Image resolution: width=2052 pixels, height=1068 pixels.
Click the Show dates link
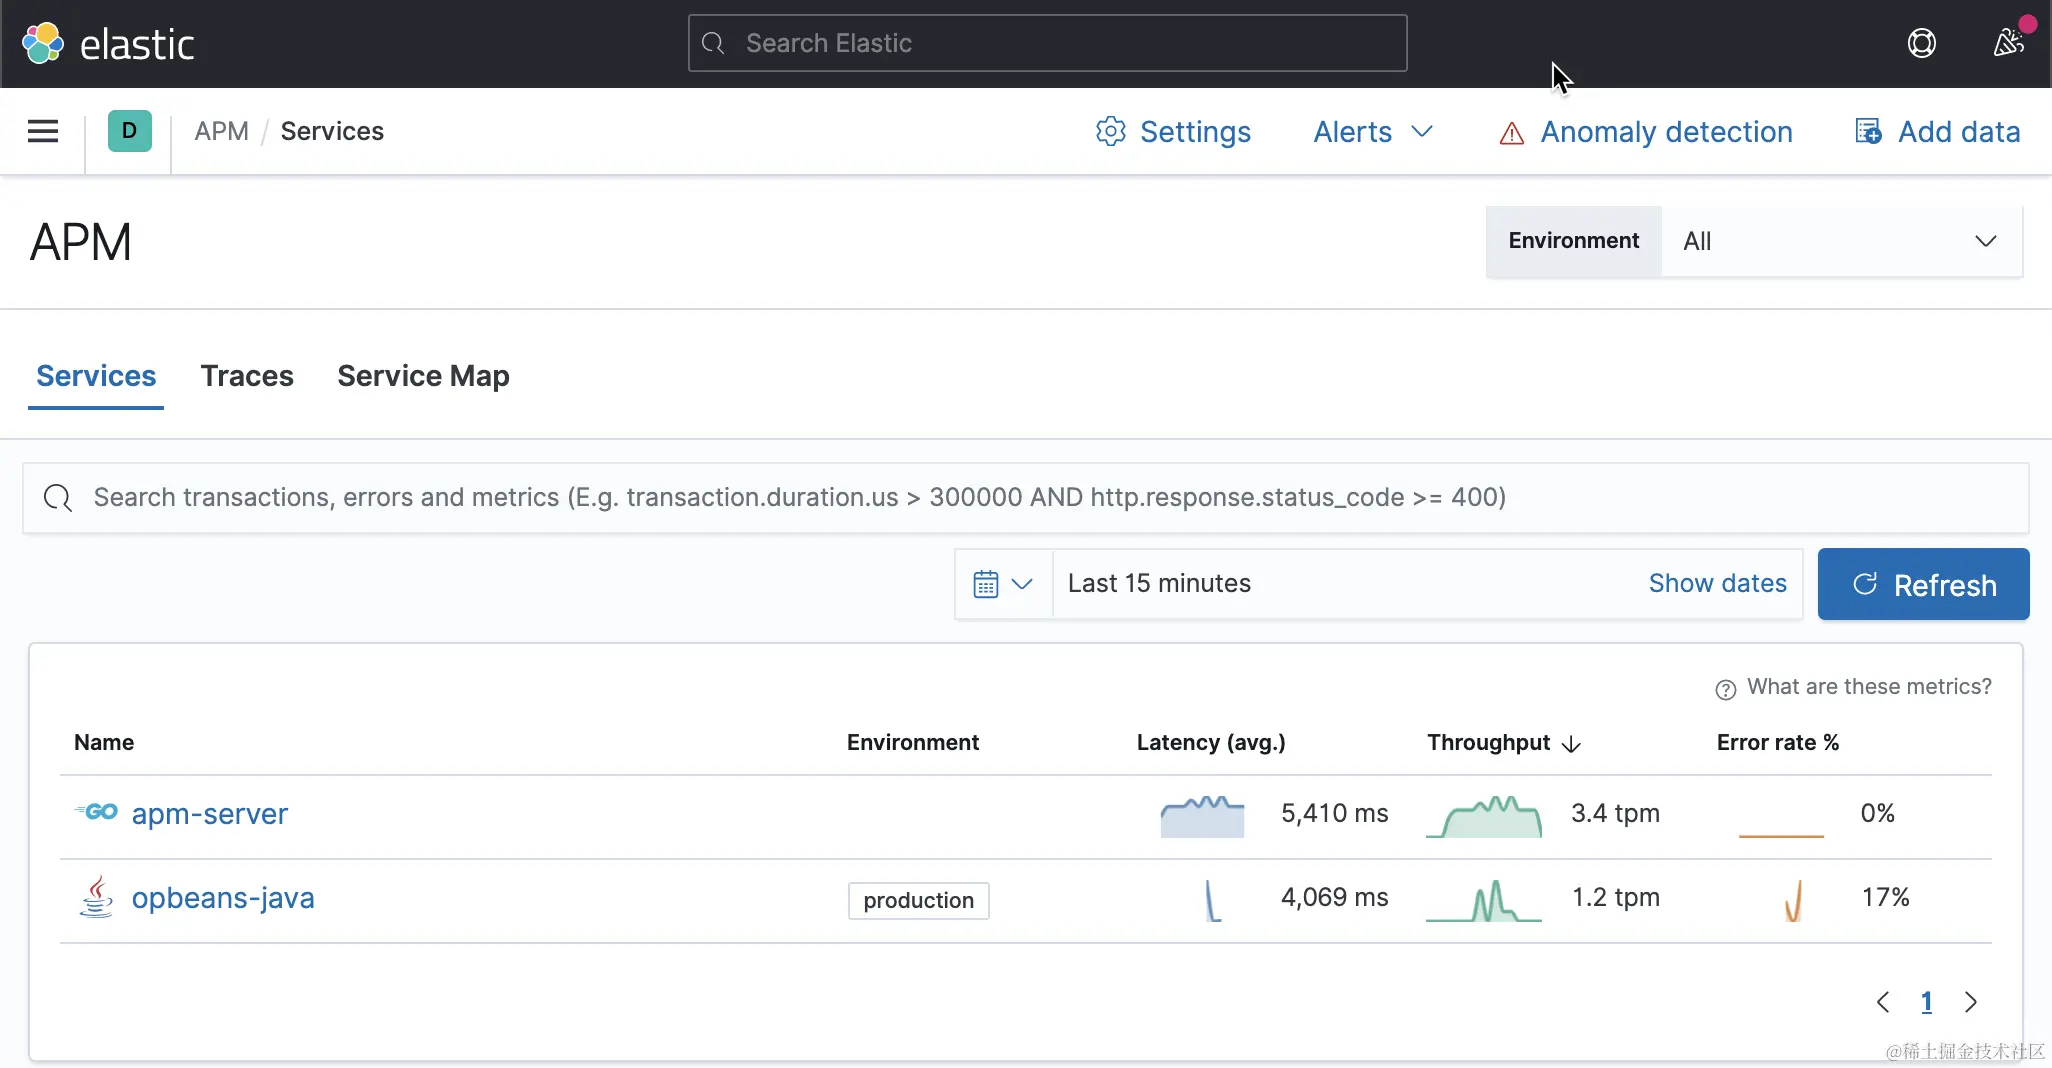point(1717,583)
